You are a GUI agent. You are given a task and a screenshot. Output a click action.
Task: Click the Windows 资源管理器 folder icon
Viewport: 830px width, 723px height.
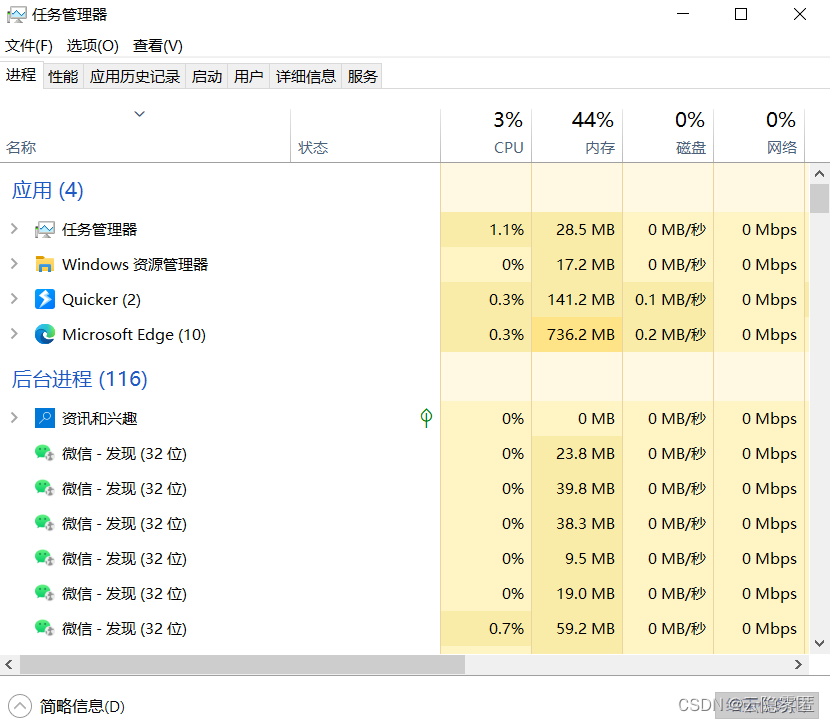pos(44,264)
